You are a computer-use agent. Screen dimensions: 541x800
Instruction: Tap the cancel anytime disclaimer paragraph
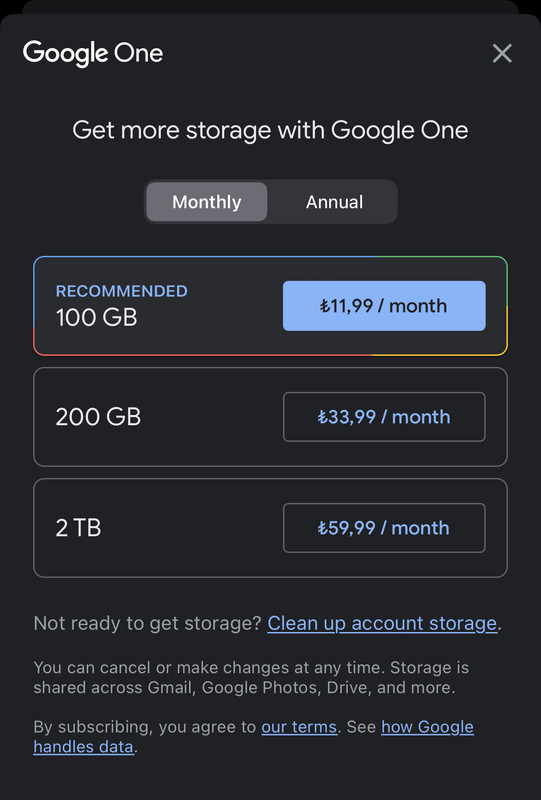pyautogui.click(x=251, y=678)
